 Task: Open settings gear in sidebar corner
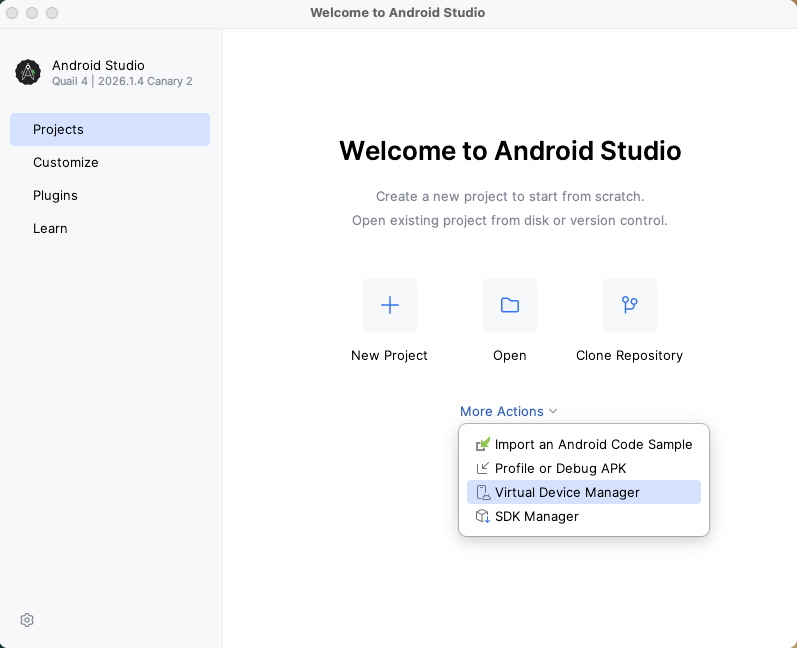pos(27,620)
